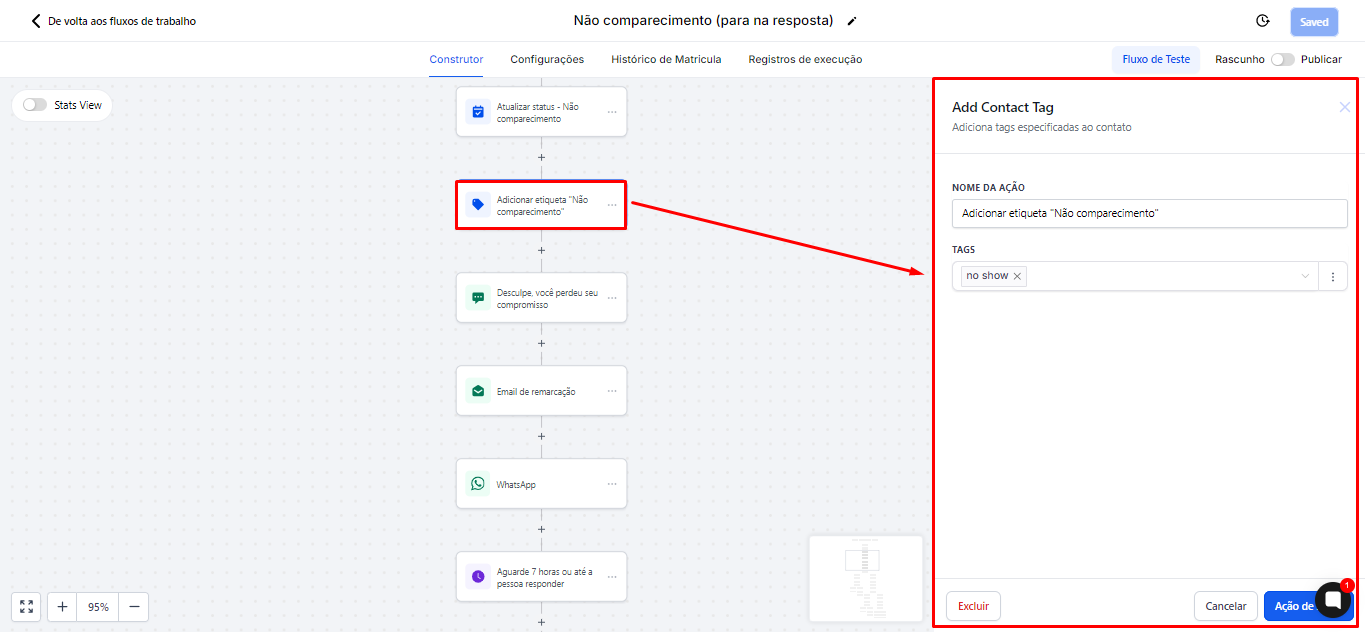
Task: Open the Tags field three-dot options menu
Action: click(x=1332, y=277)
